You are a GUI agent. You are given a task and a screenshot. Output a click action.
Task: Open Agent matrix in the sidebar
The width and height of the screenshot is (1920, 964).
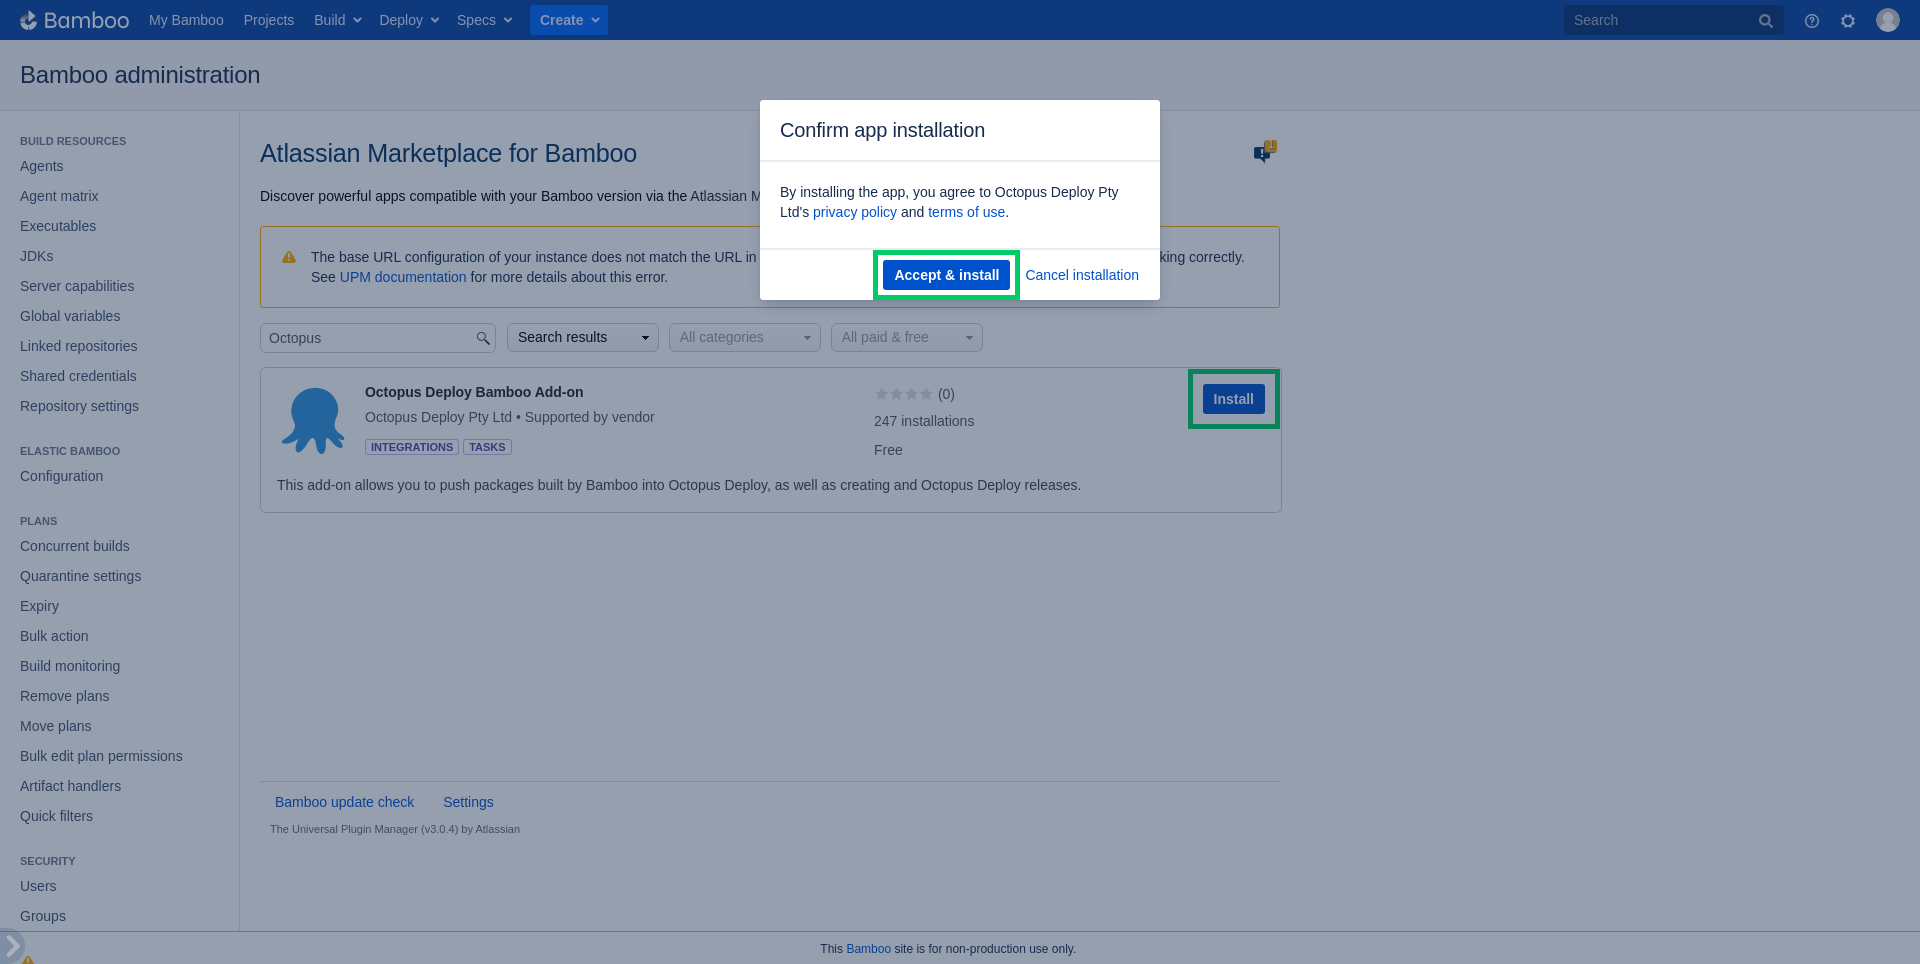click(59, 196)
